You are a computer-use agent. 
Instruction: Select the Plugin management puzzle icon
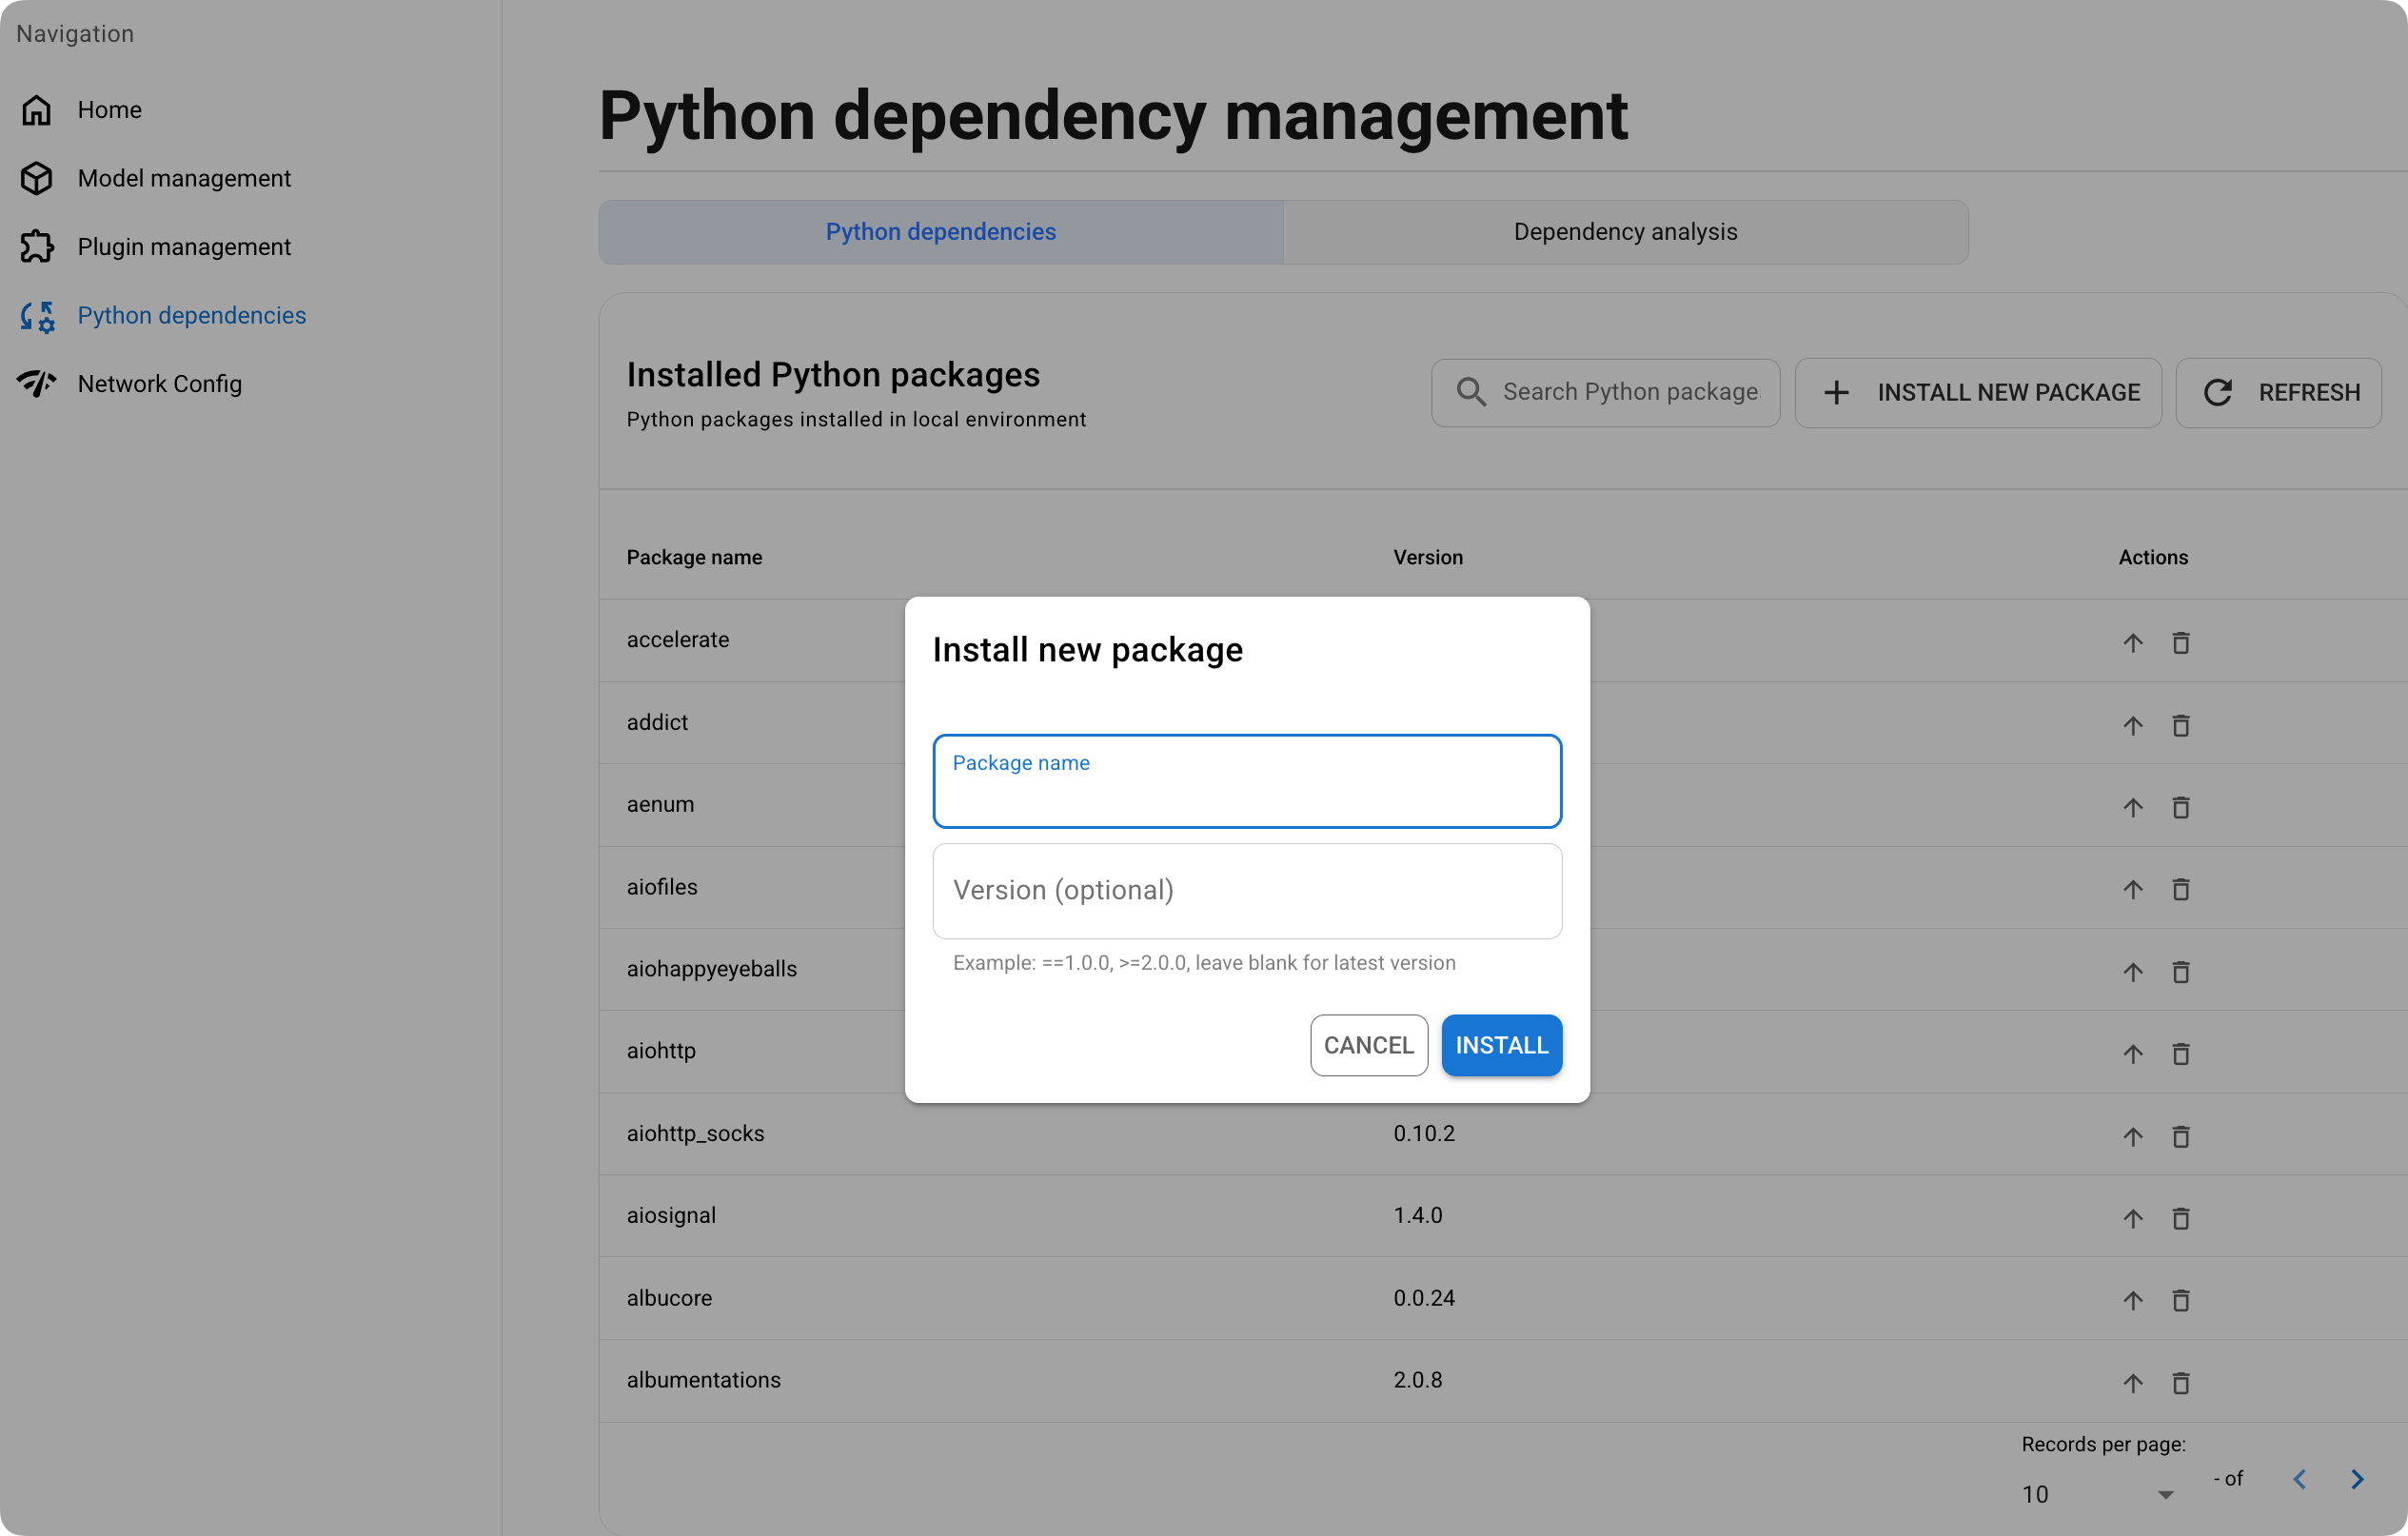click(x=36, y=246)
